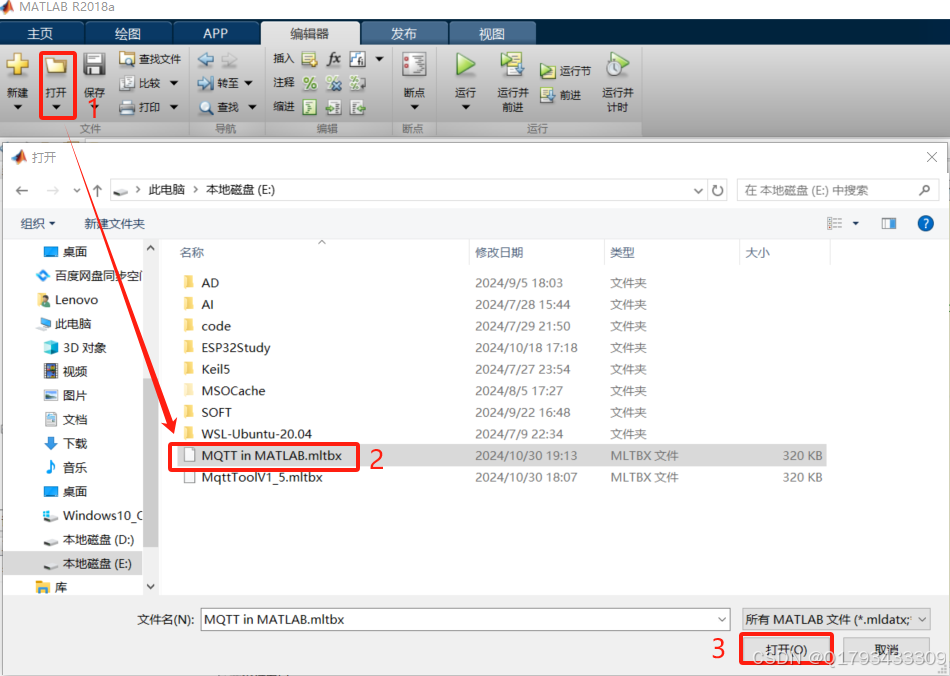This screenshot has height=676, width=950.
Task: Click the decrease indent icon
Action: tap(357, 107)
